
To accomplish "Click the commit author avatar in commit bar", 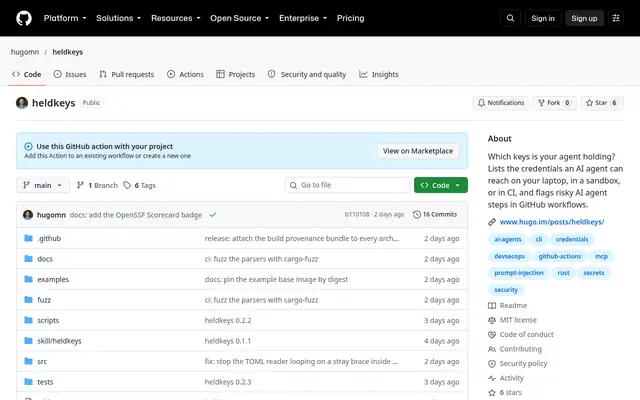I will (28, 215).
